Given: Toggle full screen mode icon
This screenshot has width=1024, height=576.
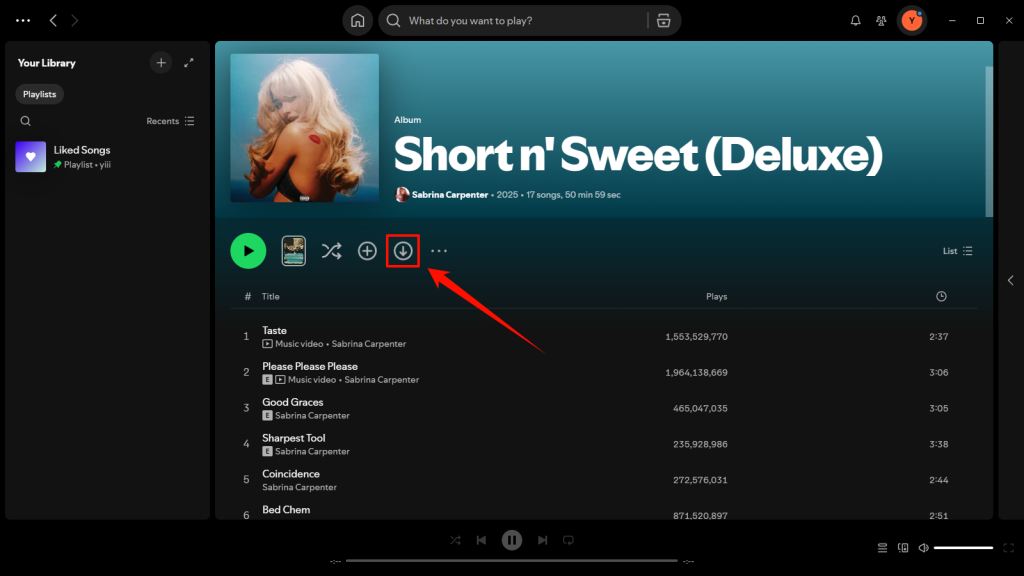Looking at the screenshot, I should coord(1008,547).
